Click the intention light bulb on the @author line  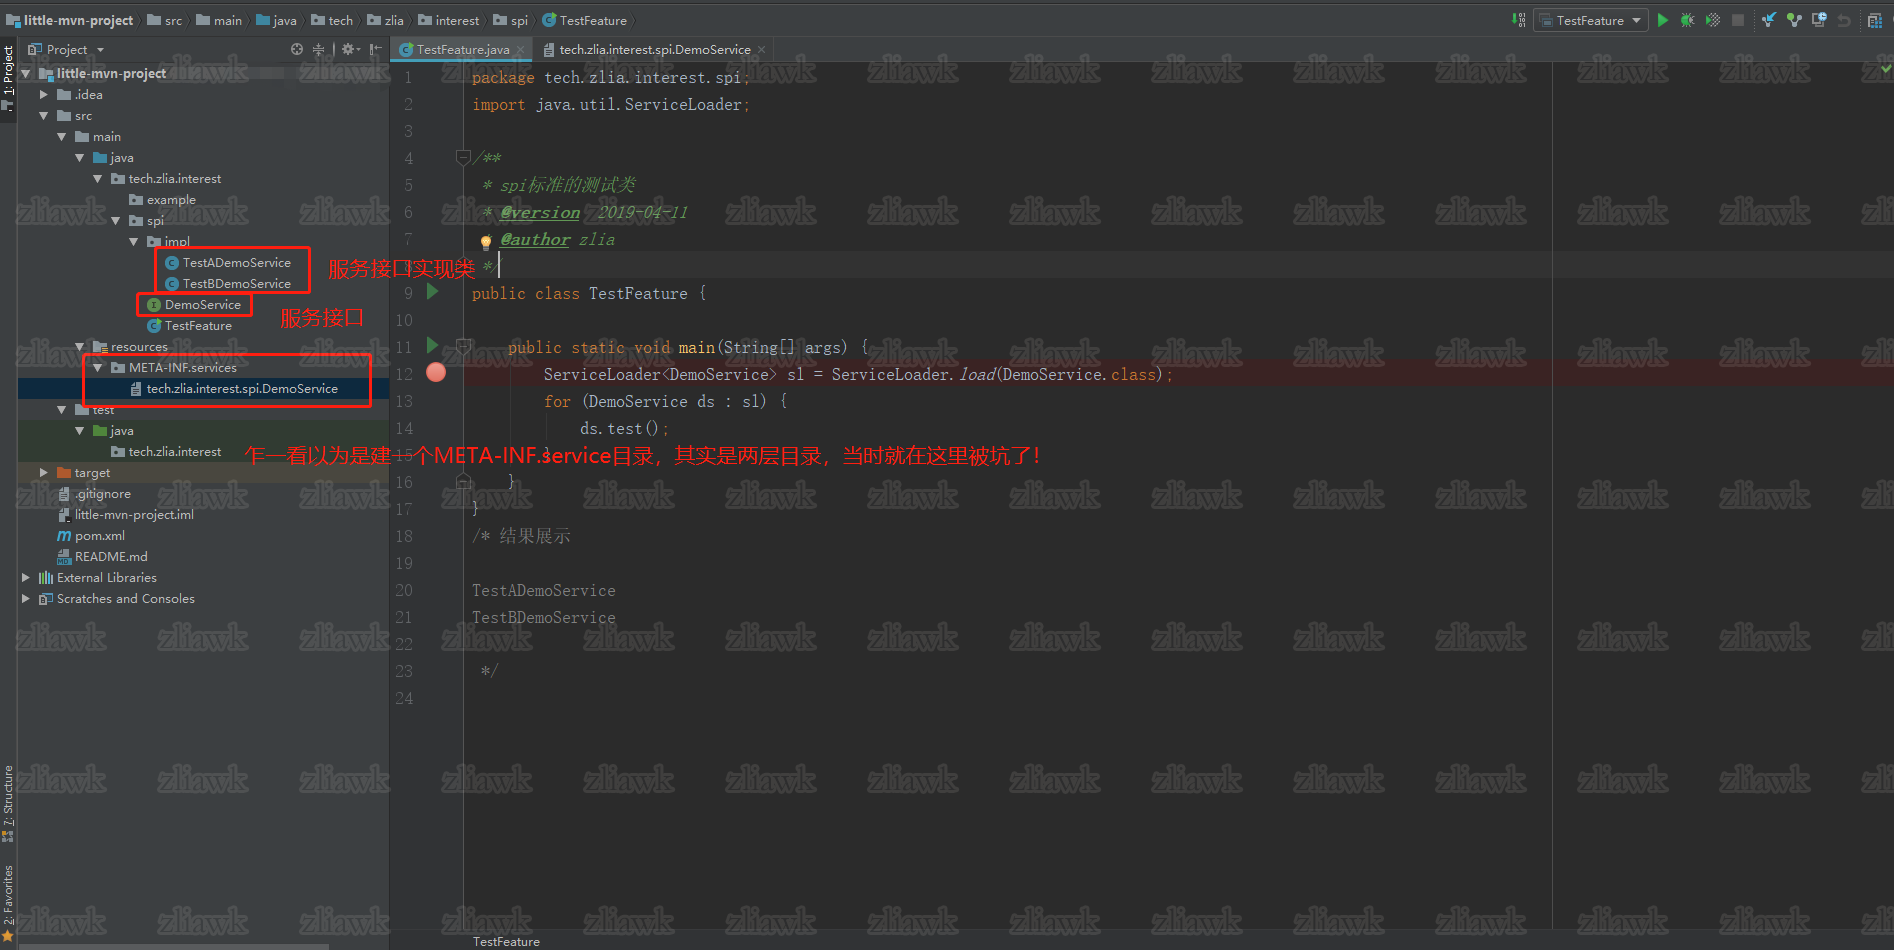click(486, 241)
